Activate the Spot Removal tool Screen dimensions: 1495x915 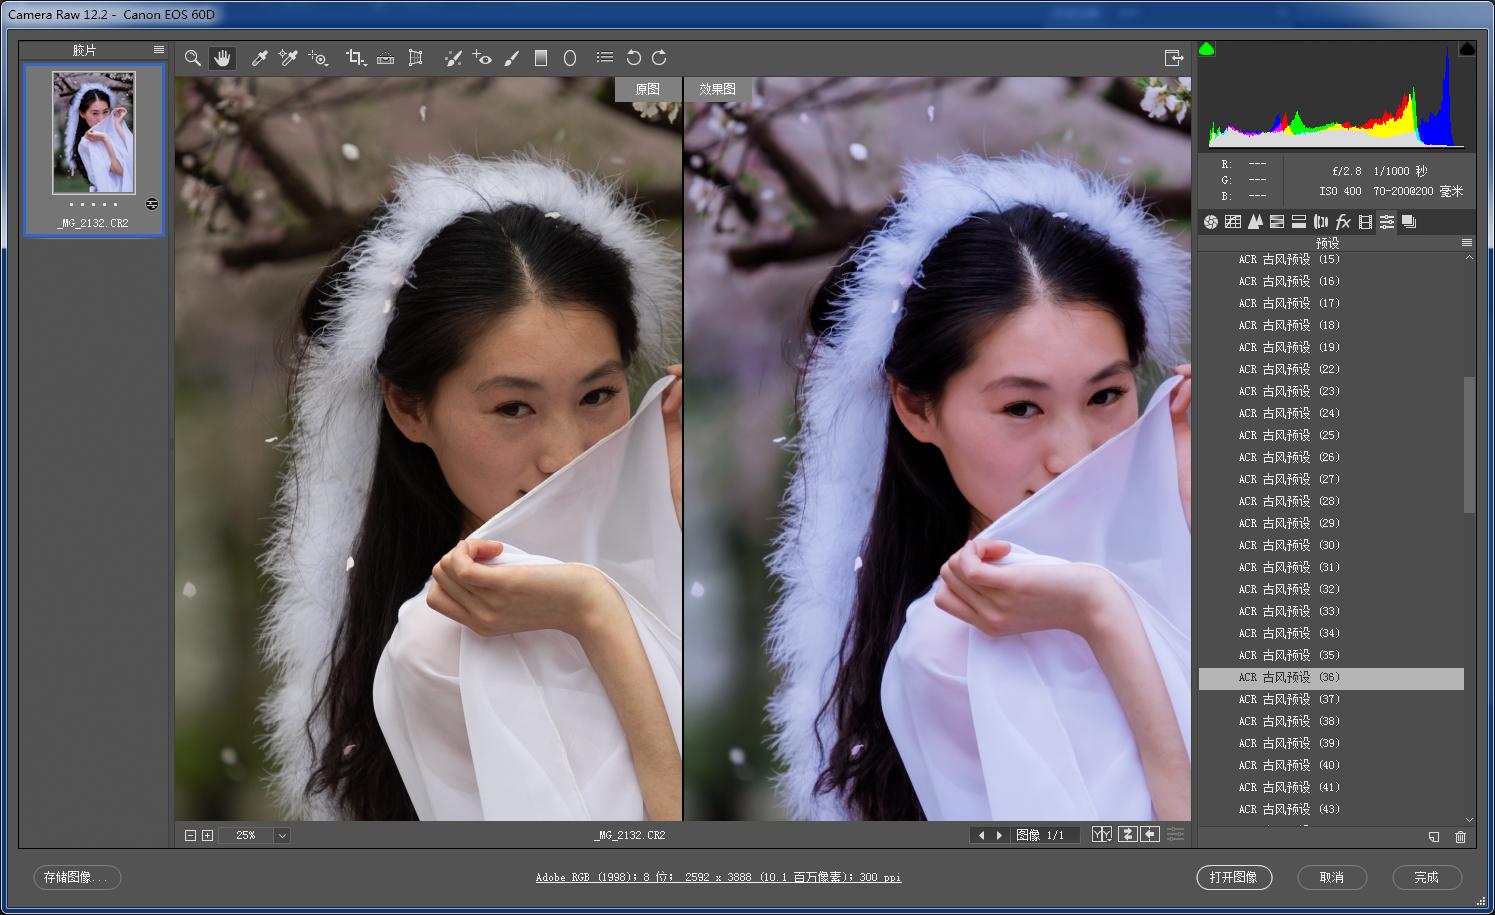pos(452,58)
